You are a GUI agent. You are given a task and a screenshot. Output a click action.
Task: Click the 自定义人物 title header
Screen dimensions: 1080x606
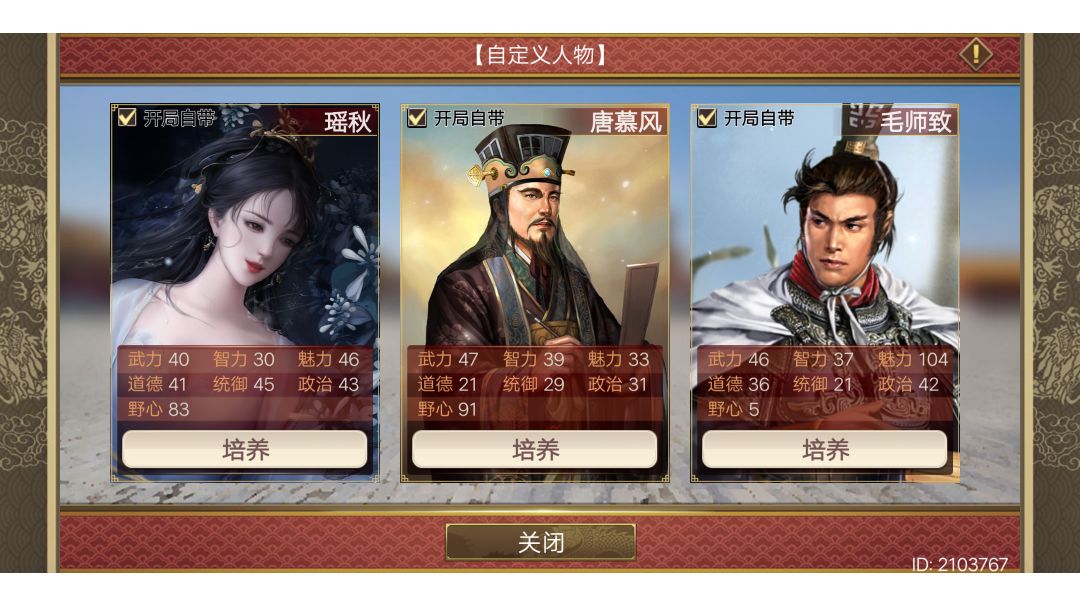[x=541, y=54]
